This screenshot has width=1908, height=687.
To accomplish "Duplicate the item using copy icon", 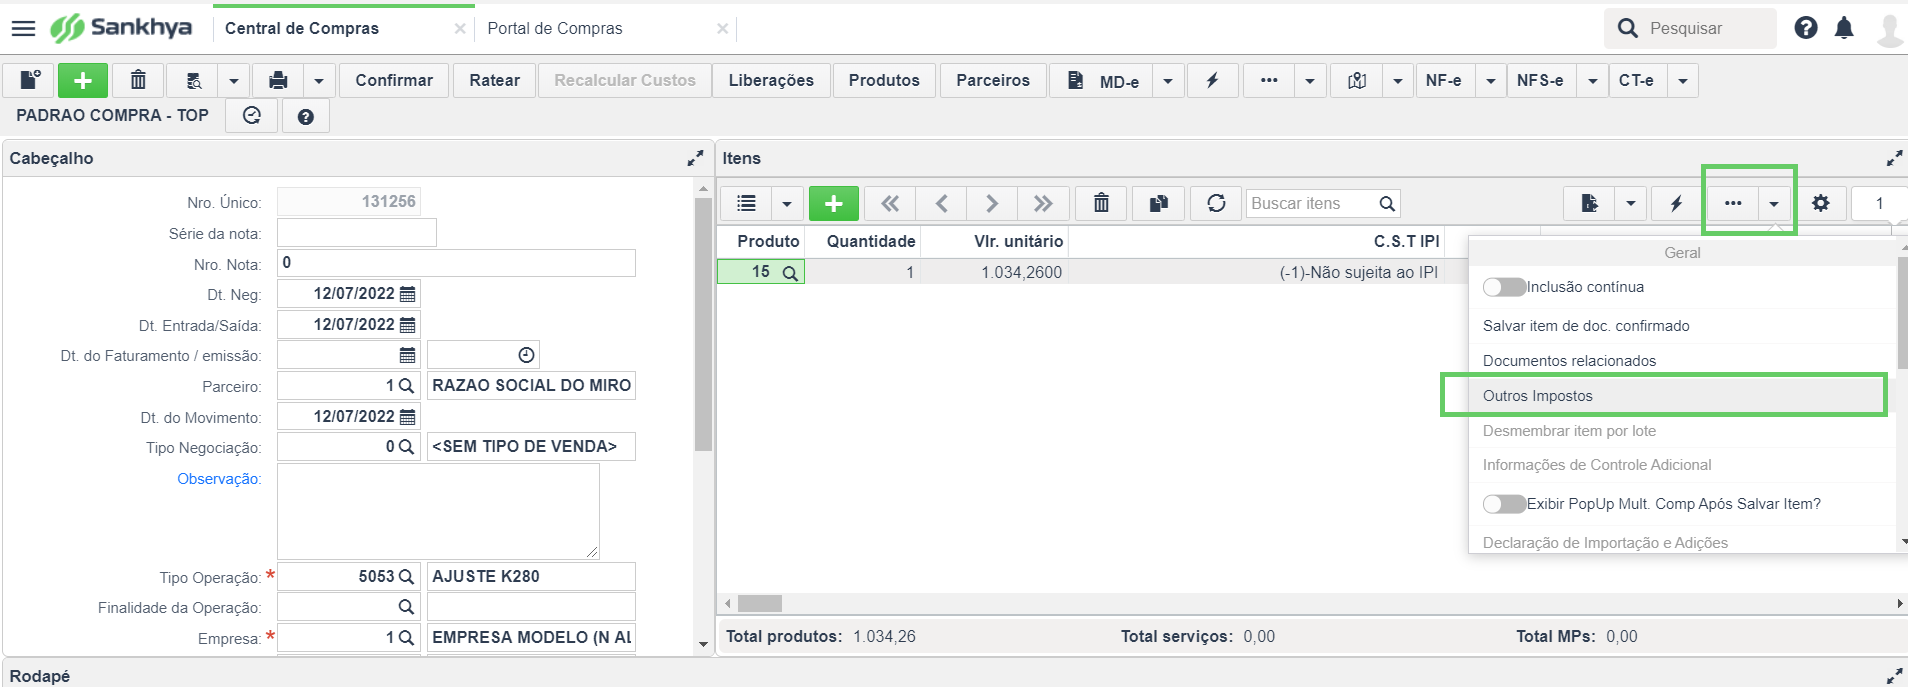I will pyautogui.click(x=1159, y=203).
